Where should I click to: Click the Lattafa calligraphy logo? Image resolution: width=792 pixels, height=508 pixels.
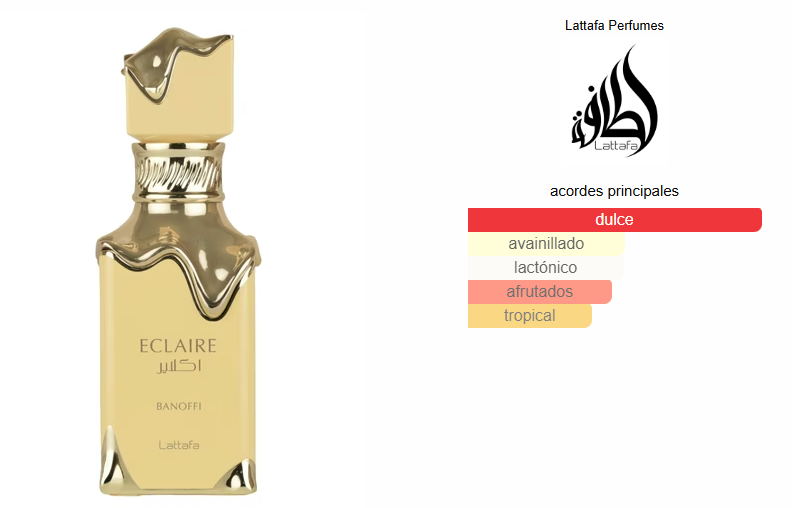click(614, 100)
